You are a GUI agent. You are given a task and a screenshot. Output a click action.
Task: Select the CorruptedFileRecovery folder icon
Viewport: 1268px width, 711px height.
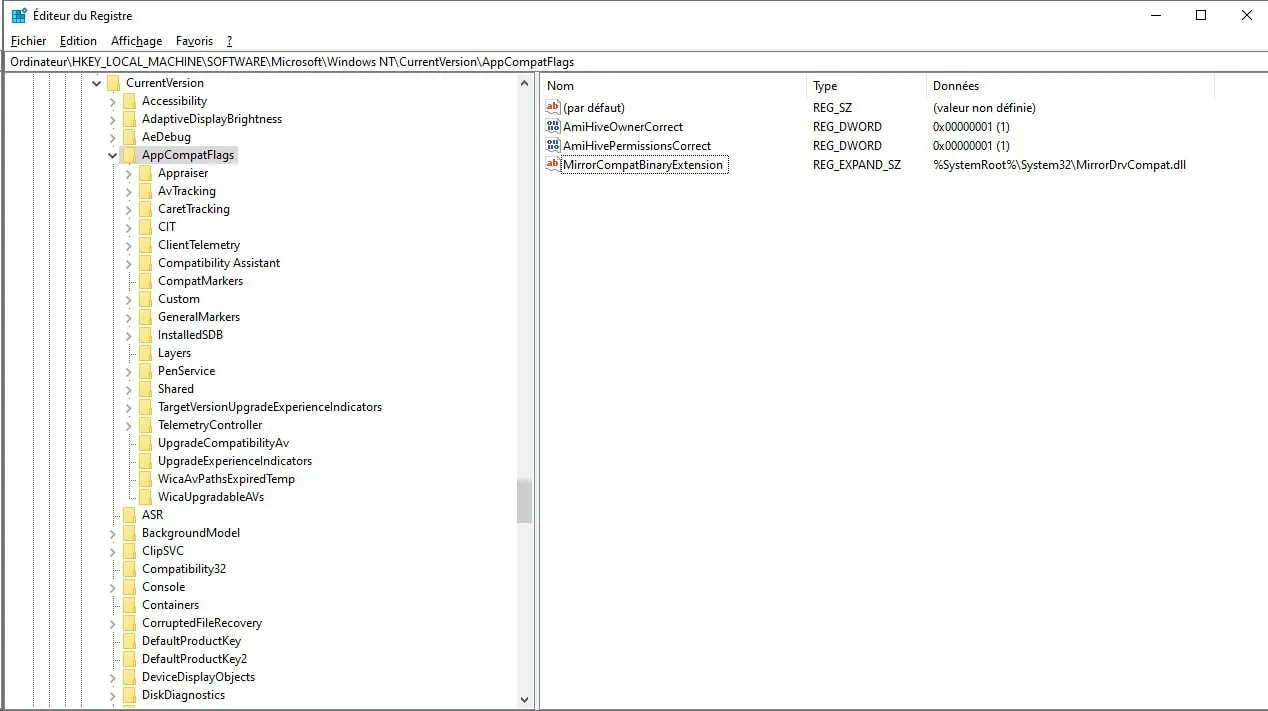[130, 623]
